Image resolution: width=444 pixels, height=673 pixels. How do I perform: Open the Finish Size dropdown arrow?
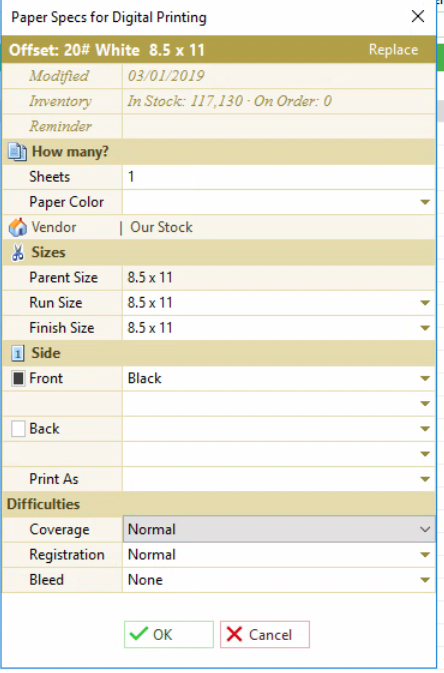[425, 328]
